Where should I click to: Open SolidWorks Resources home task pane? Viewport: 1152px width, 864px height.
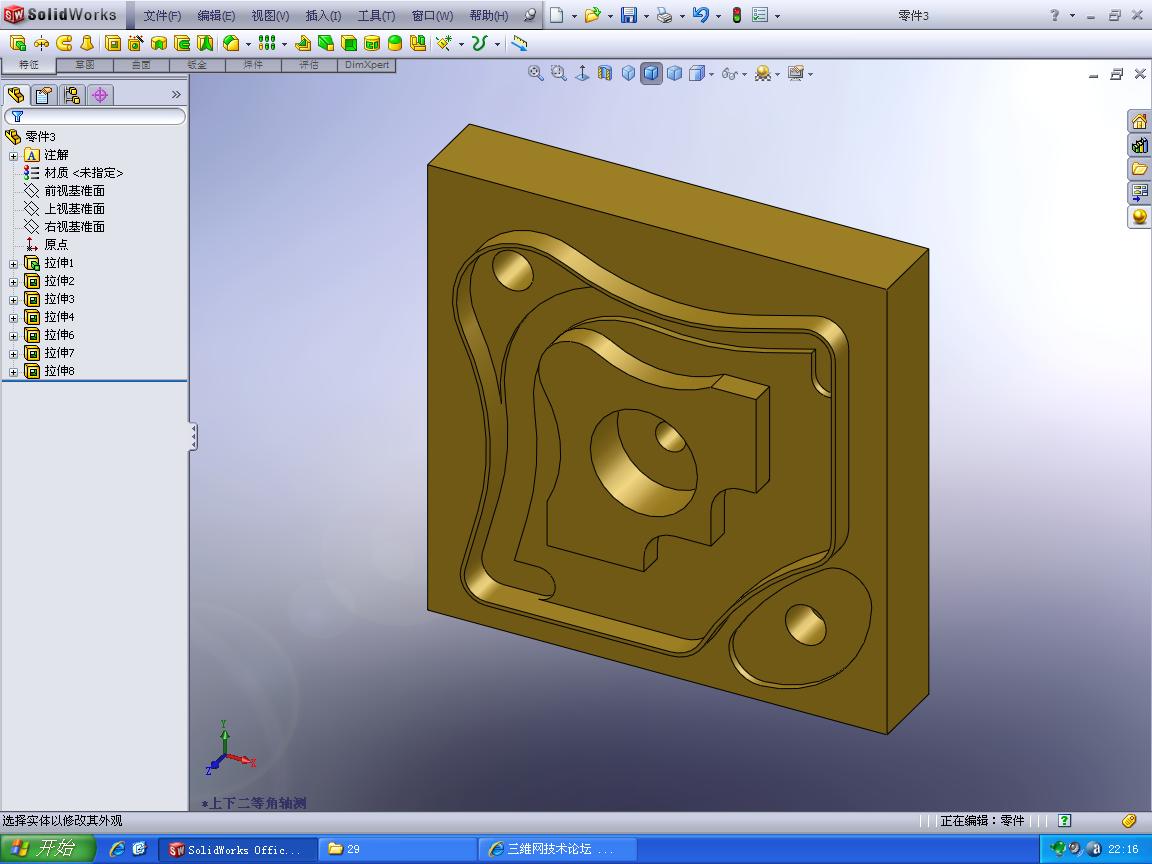pyautogui.click(x=1139, y=121)
